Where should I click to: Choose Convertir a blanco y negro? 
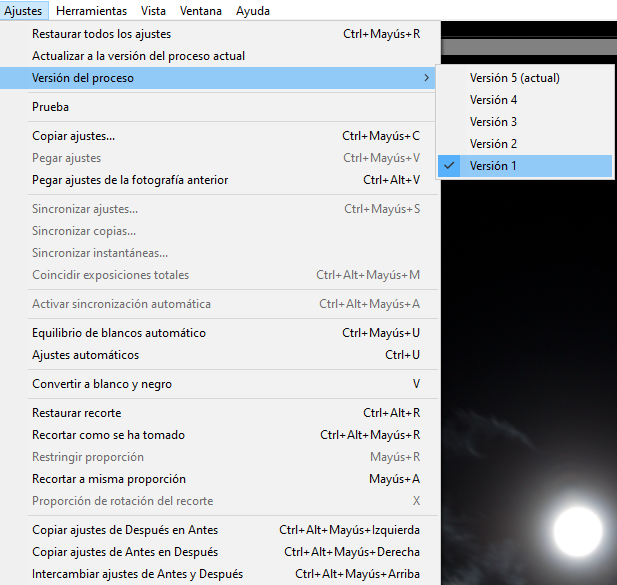(218, 384)
